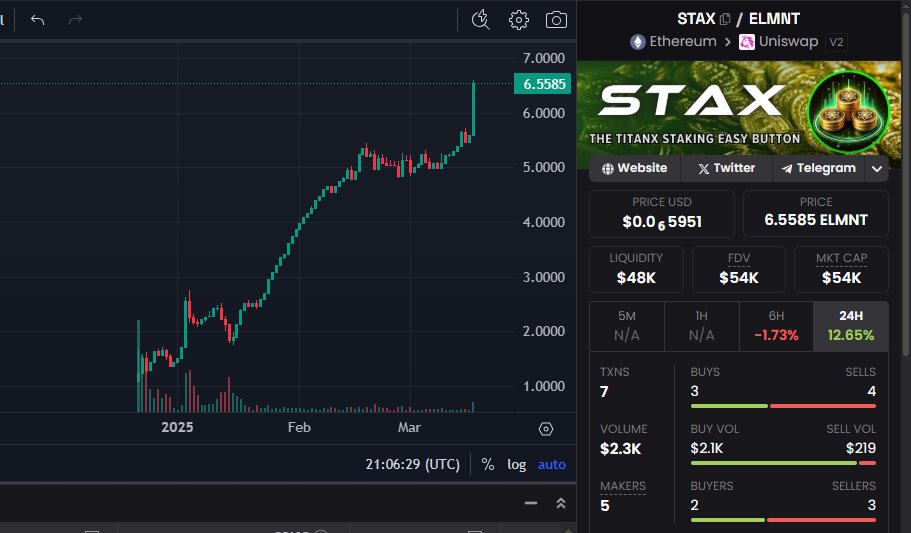This screenshot has height=533, width=911.
Task: Click the MAKERS value 5
Action: coord(605,506)
